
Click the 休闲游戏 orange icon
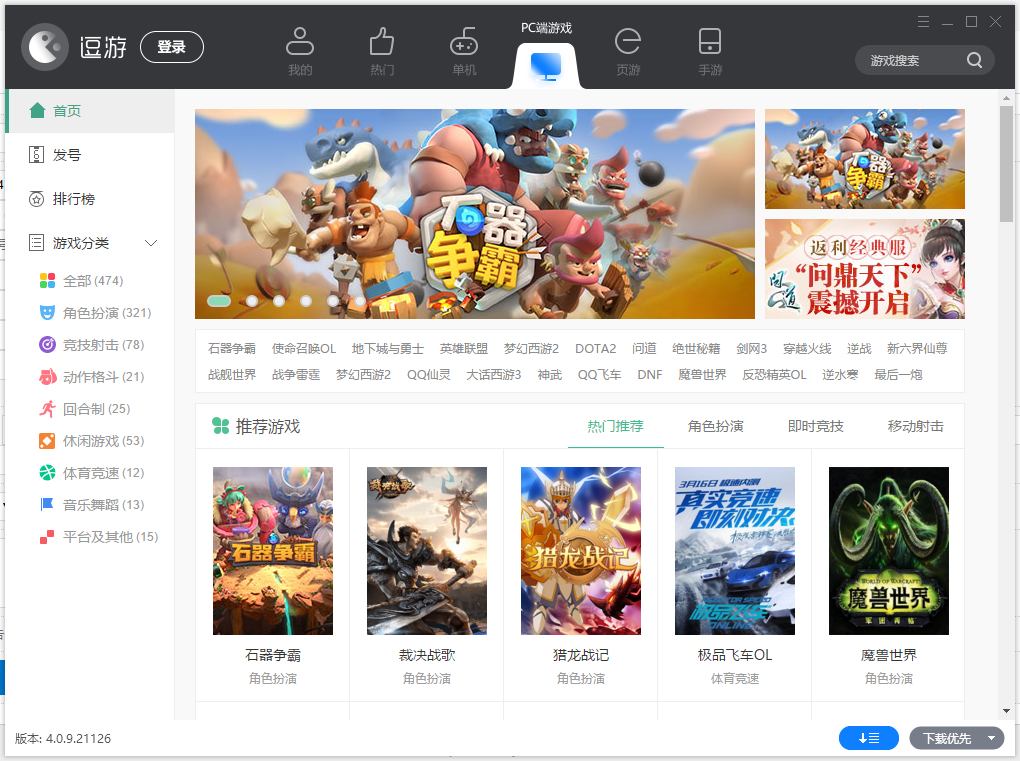(47, 441)
